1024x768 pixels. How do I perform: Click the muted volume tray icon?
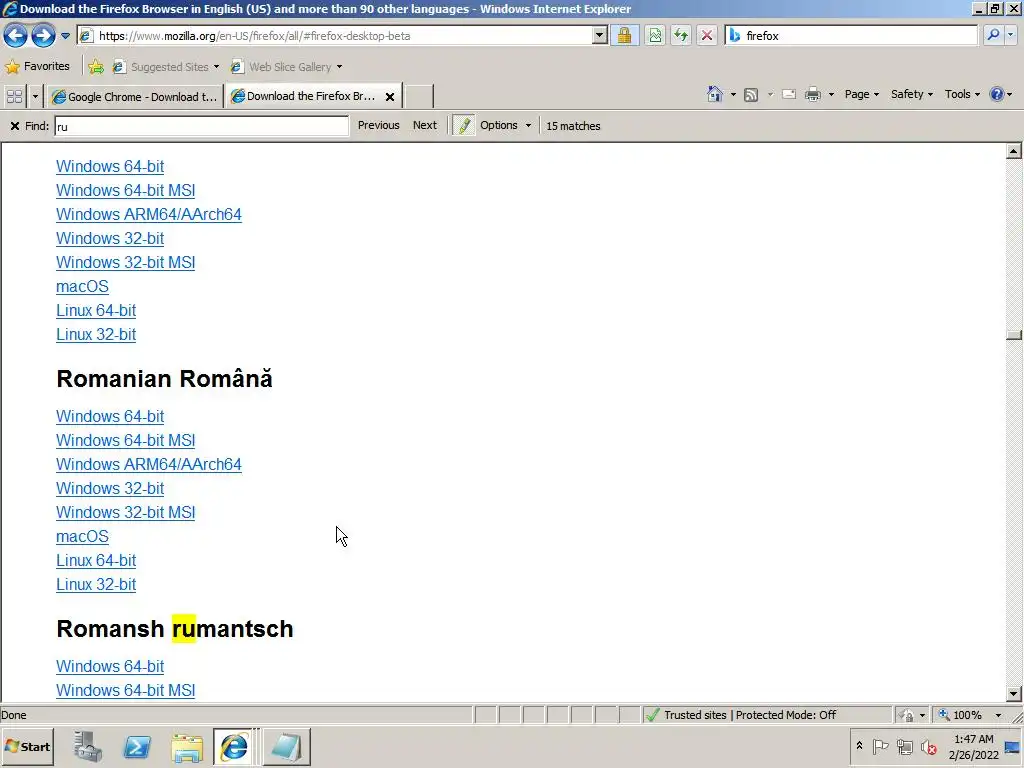[x=928, y=746]
